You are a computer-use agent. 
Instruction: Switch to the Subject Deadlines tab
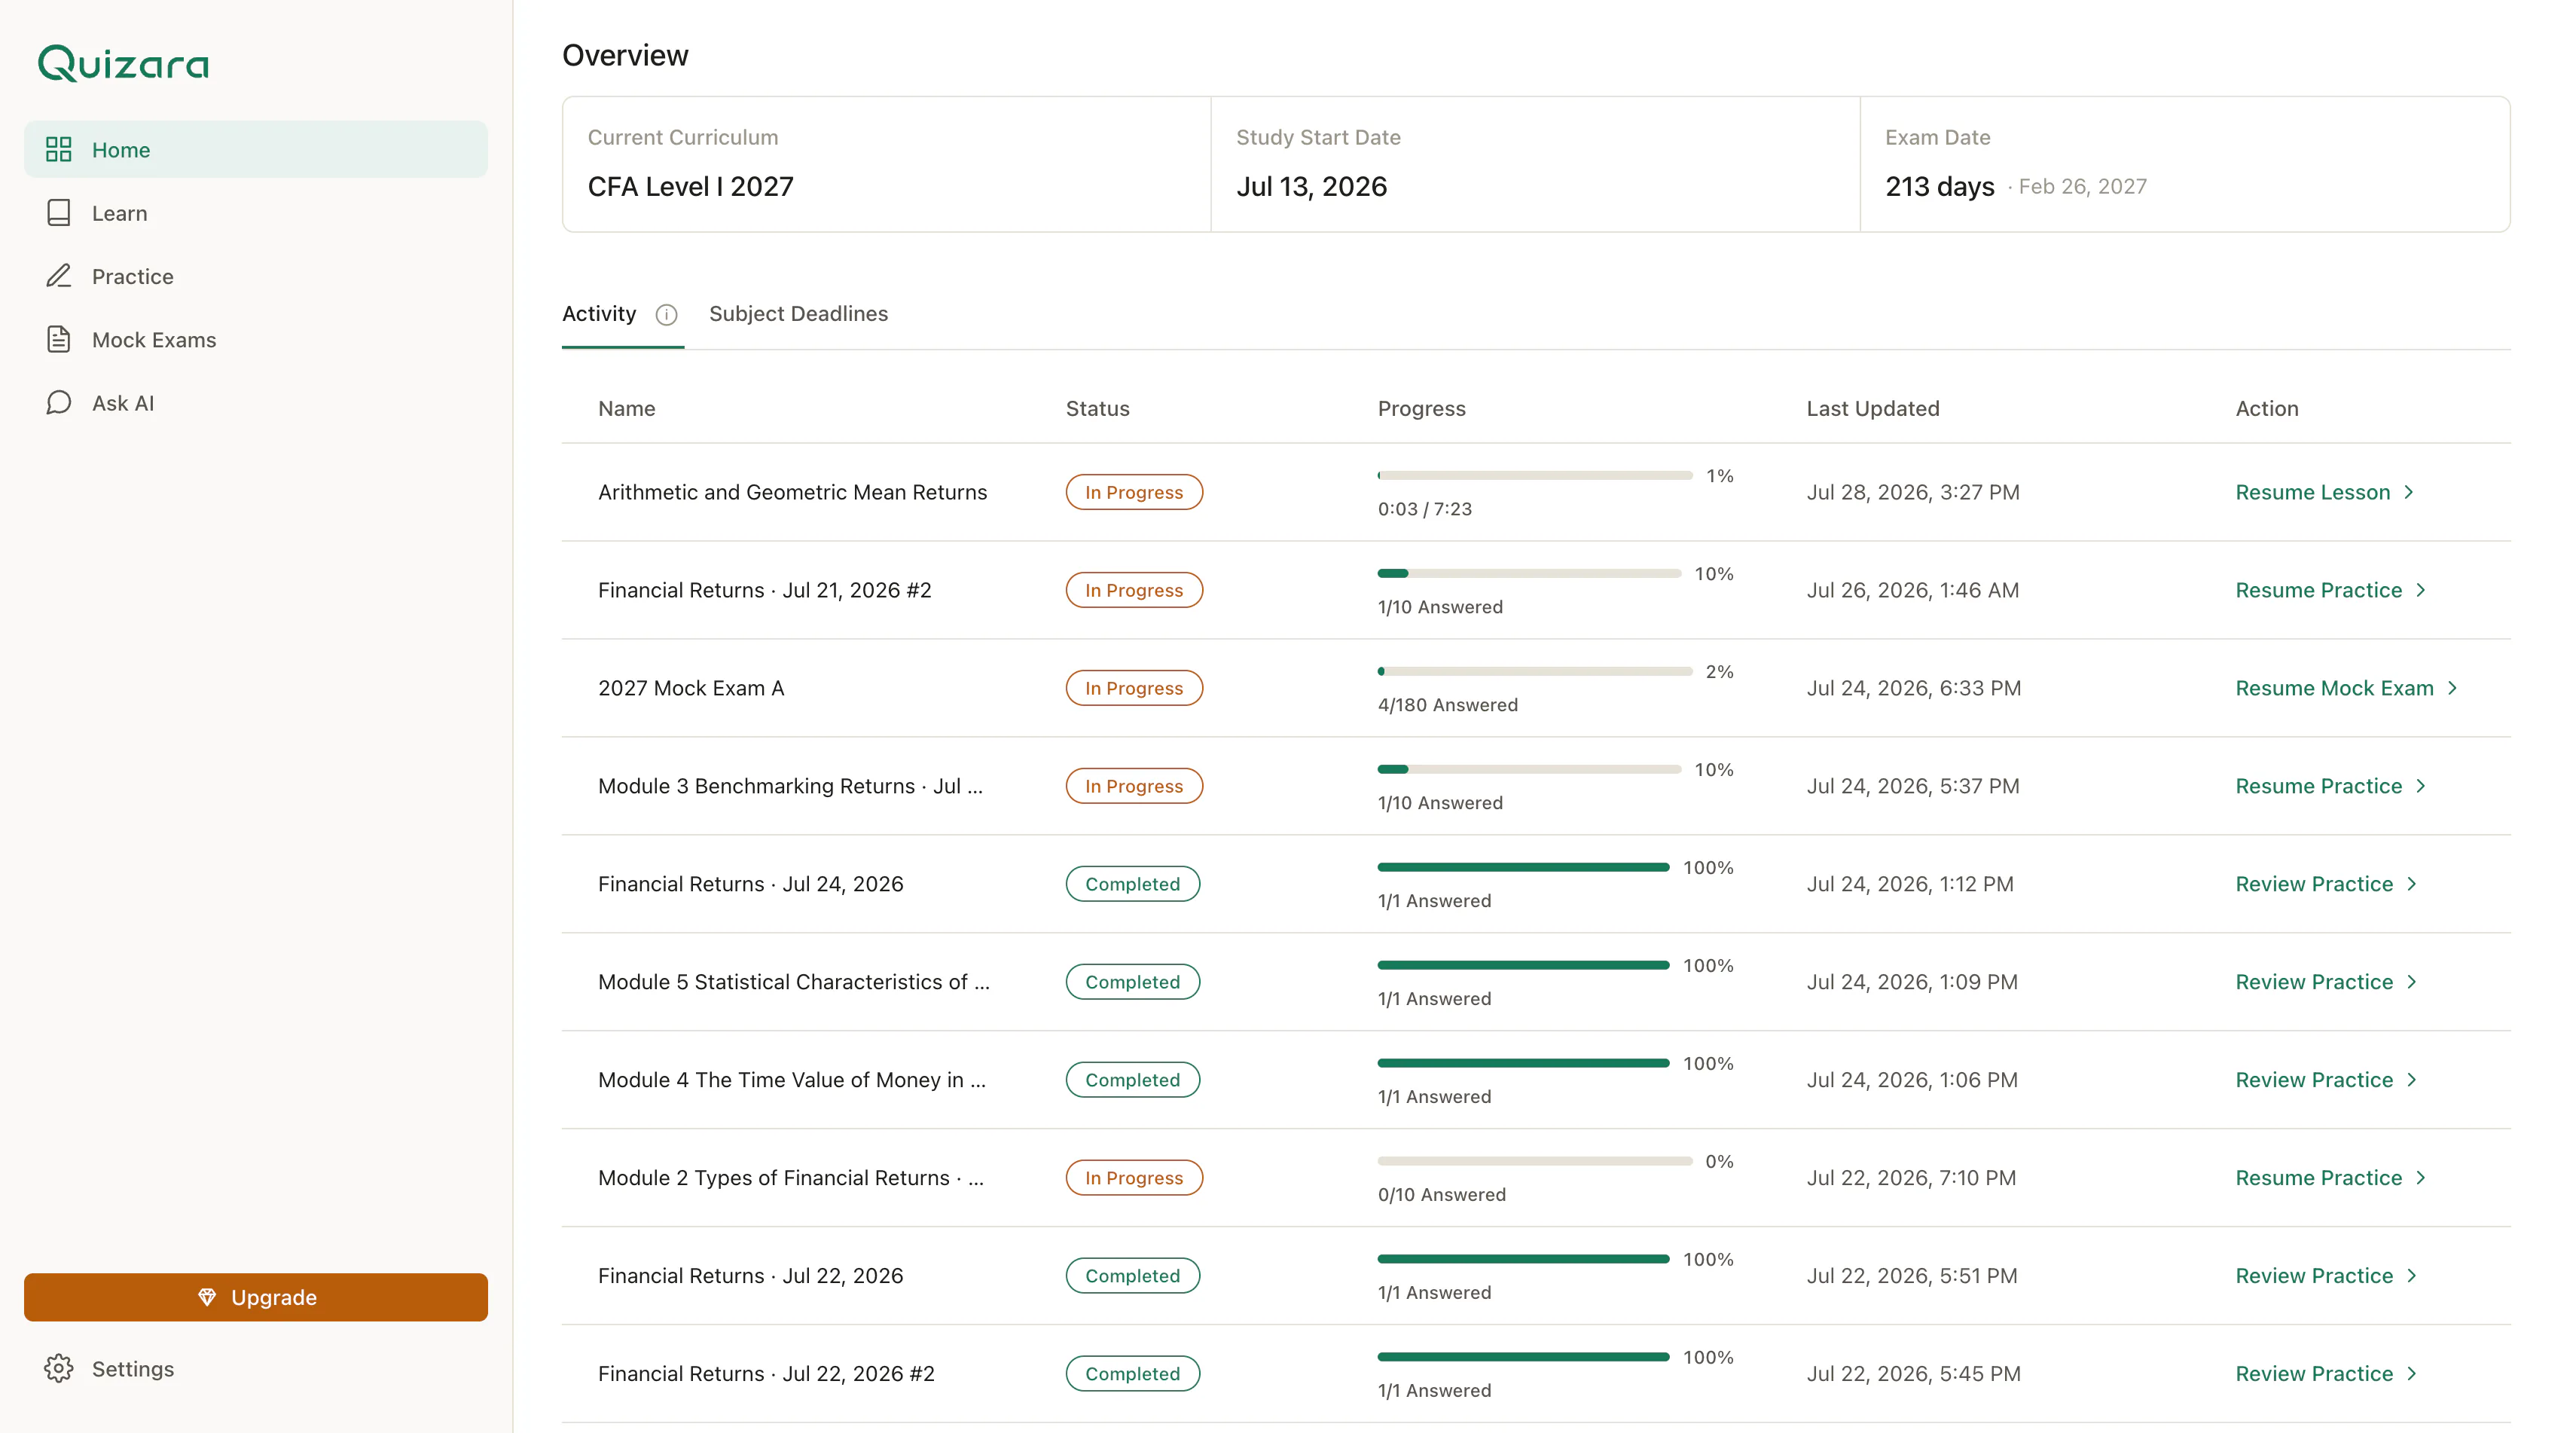(x=798, y=314)
